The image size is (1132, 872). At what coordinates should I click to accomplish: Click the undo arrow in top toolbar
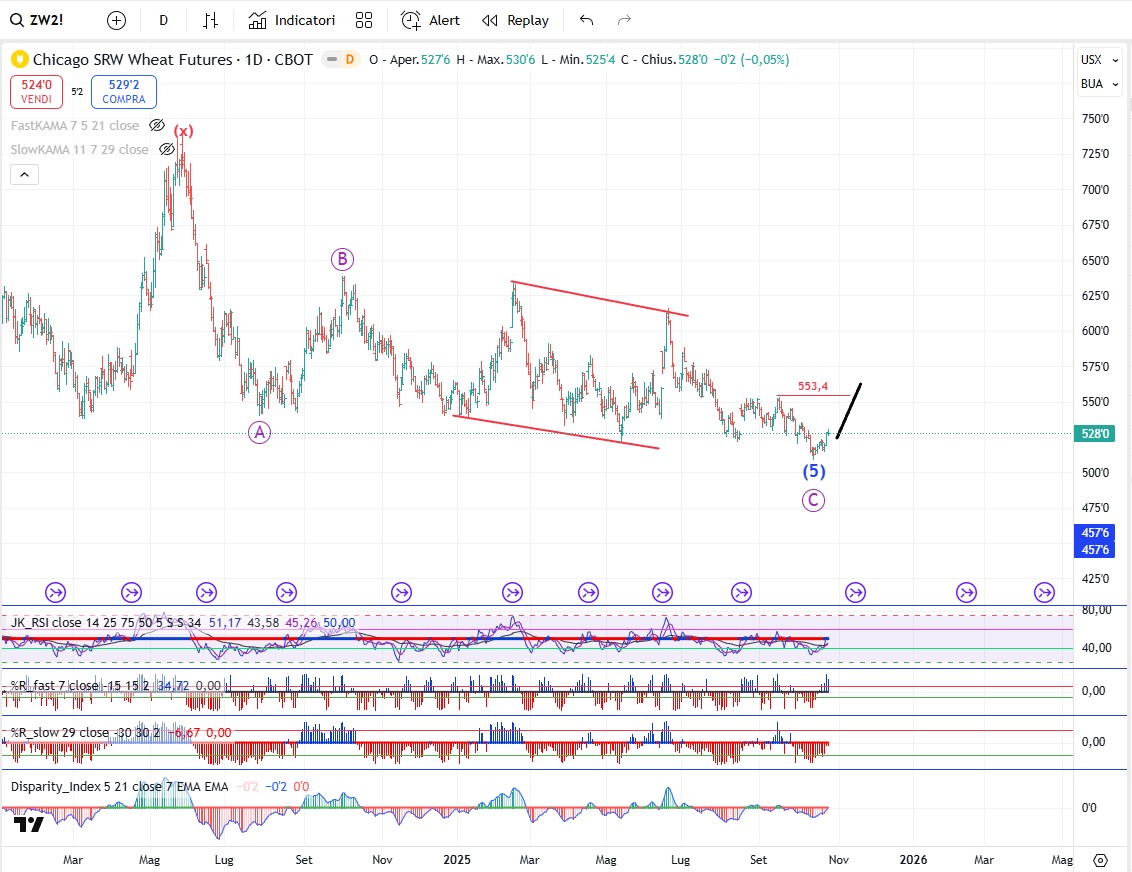point(586,20)
